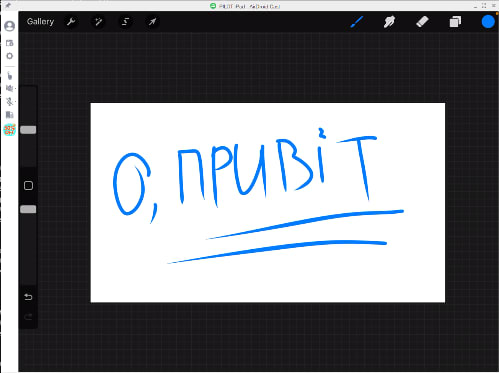Select the Eraser tool
Screen dimensions: 499x373
coord(422,22)
